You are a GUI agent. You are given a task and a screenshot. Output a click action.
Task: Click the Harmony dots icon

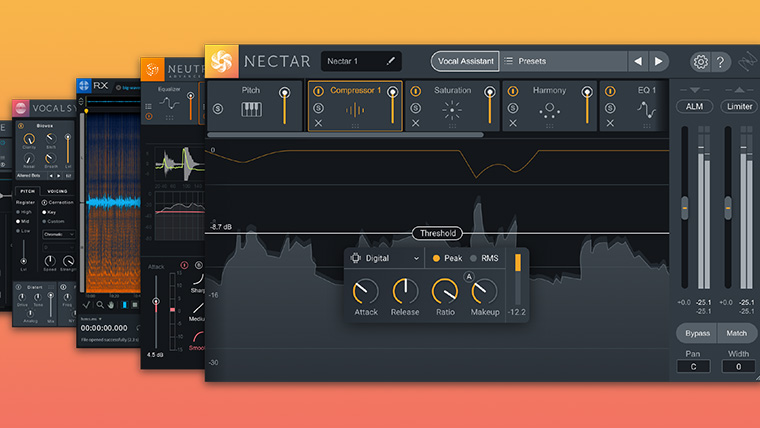549,110
